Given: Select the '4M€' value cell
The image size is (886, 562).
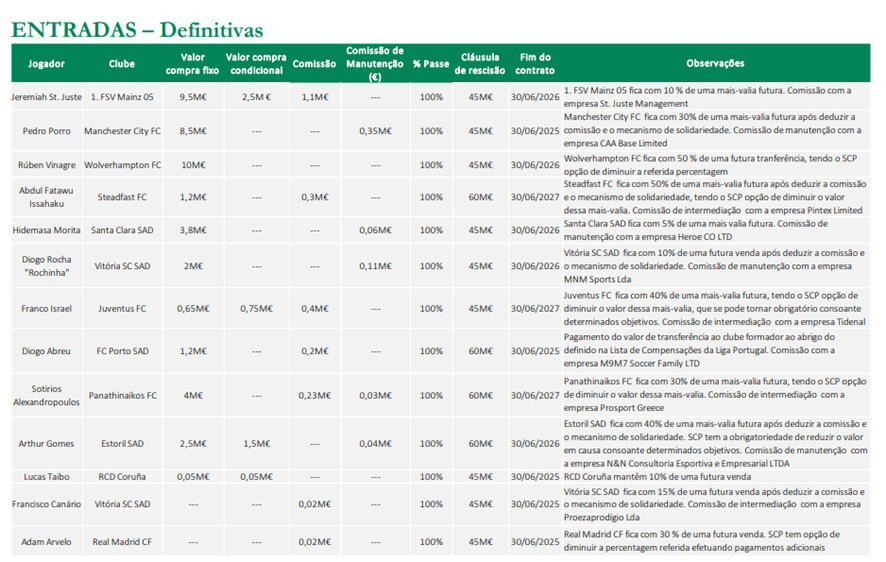Looking at the screenshot, I should (x=193, y=395).
